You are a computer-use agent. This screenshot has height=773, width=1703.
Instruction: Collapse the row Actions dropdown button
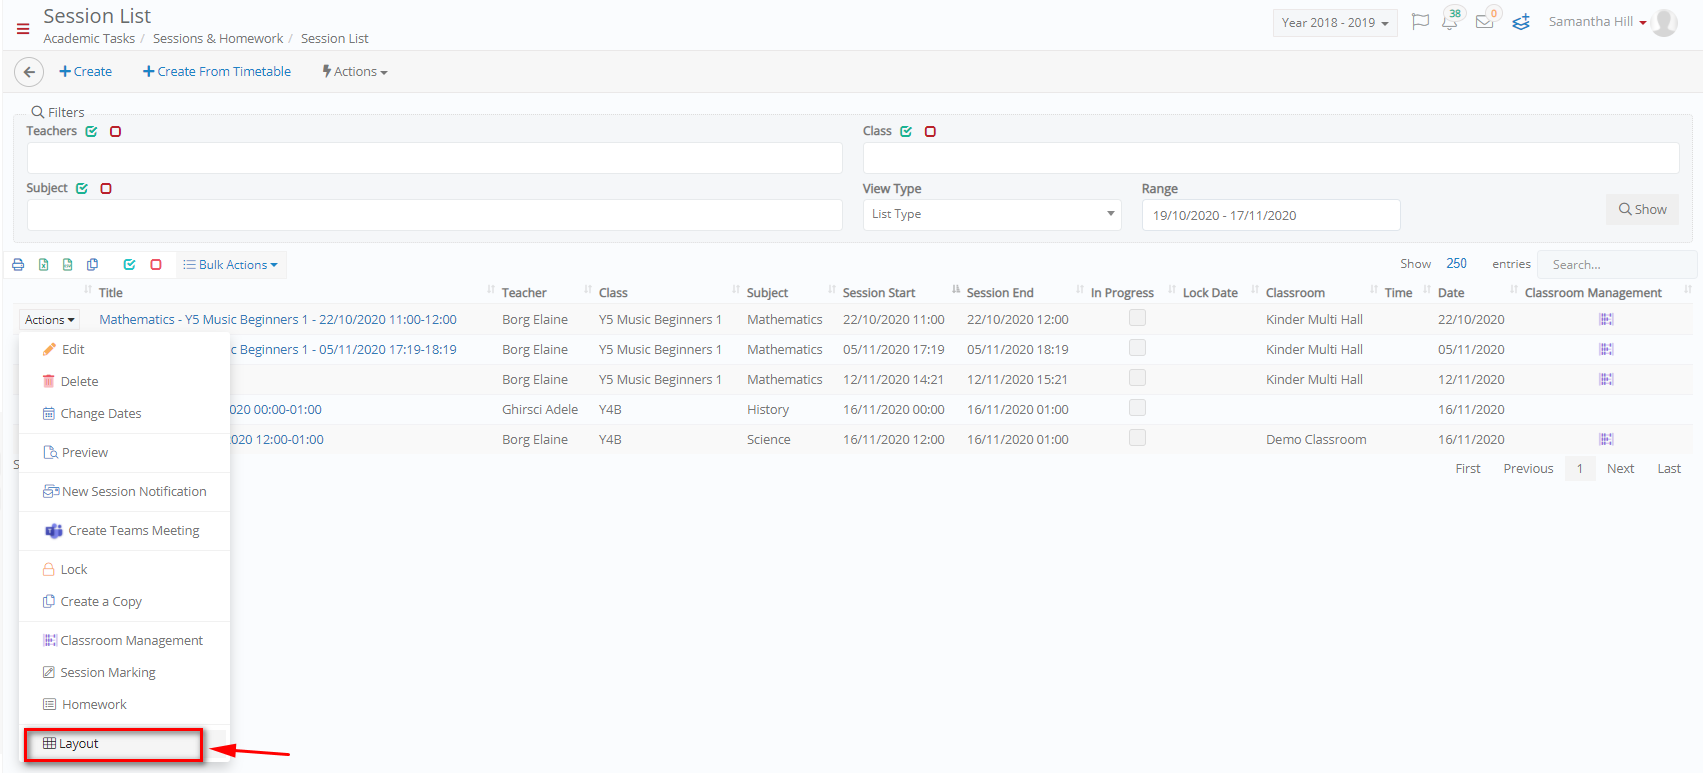[49, 320]
